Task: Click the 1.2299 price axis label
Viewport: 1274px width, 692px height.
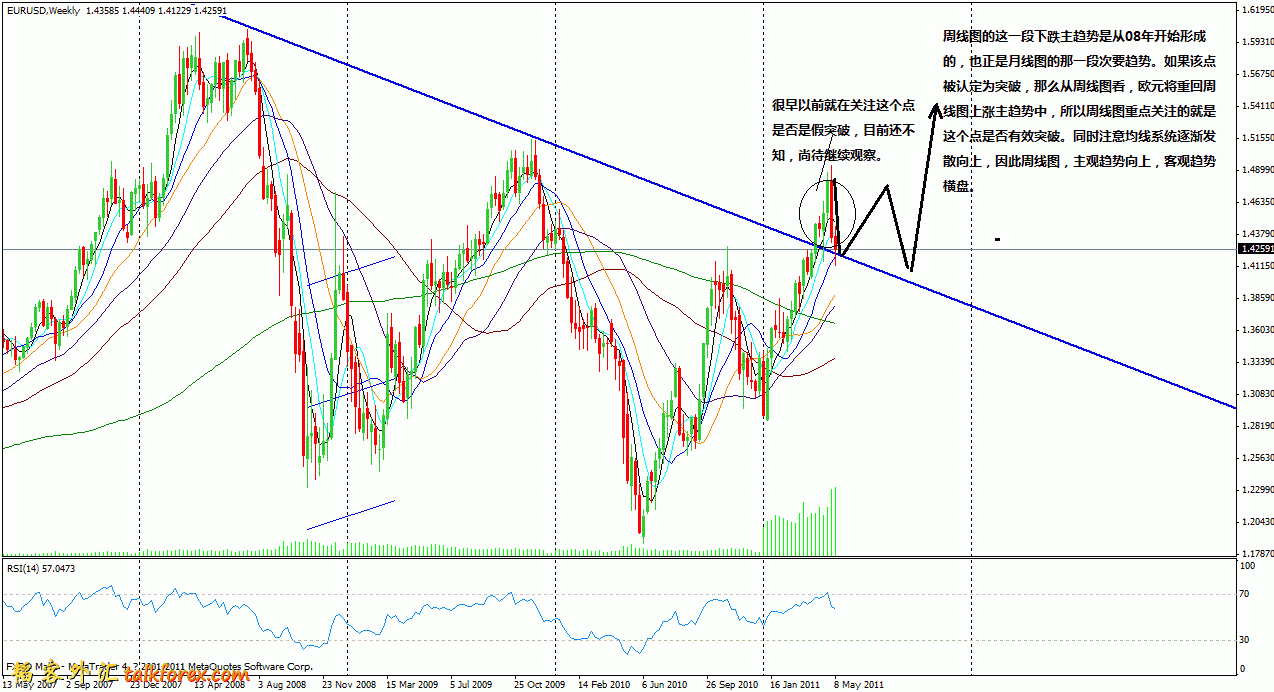Action: (1256, 490)
